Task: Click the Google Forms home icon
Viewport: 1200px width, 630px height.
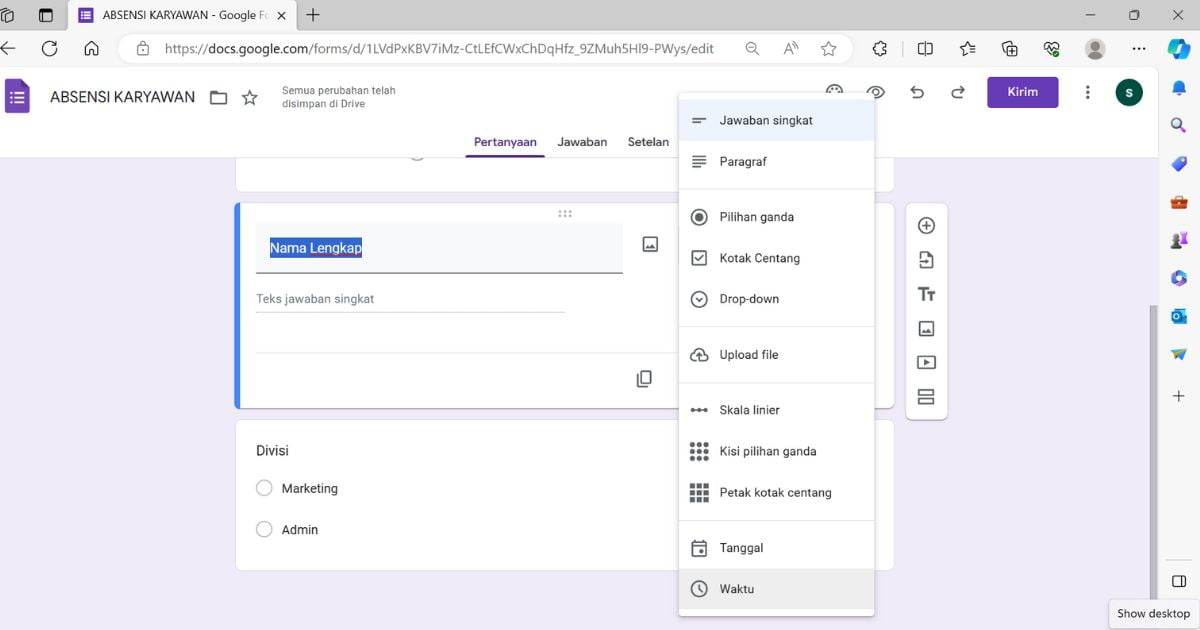Action: pyautogui.click(x=17, y=97)
